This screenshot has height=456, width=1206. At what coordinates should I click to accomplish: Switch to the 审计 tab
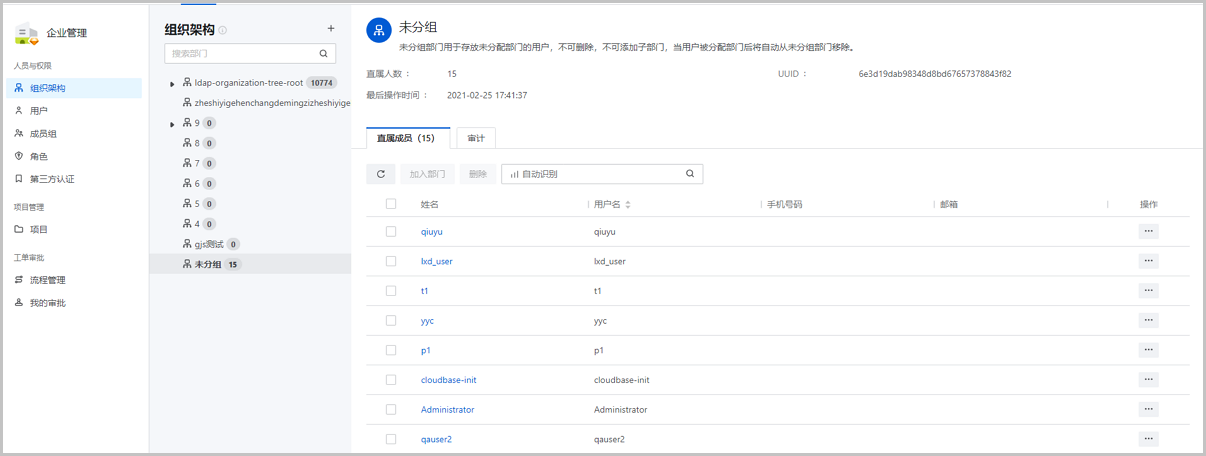click(x=476, y=138)
